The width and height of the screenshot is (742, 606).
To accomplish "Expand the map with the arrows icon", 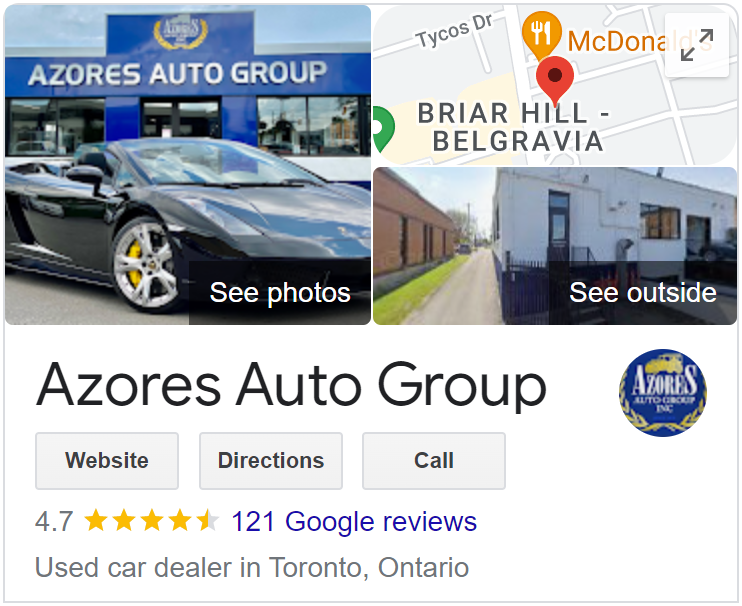I will pyautogui.click(x=697, y=45).
